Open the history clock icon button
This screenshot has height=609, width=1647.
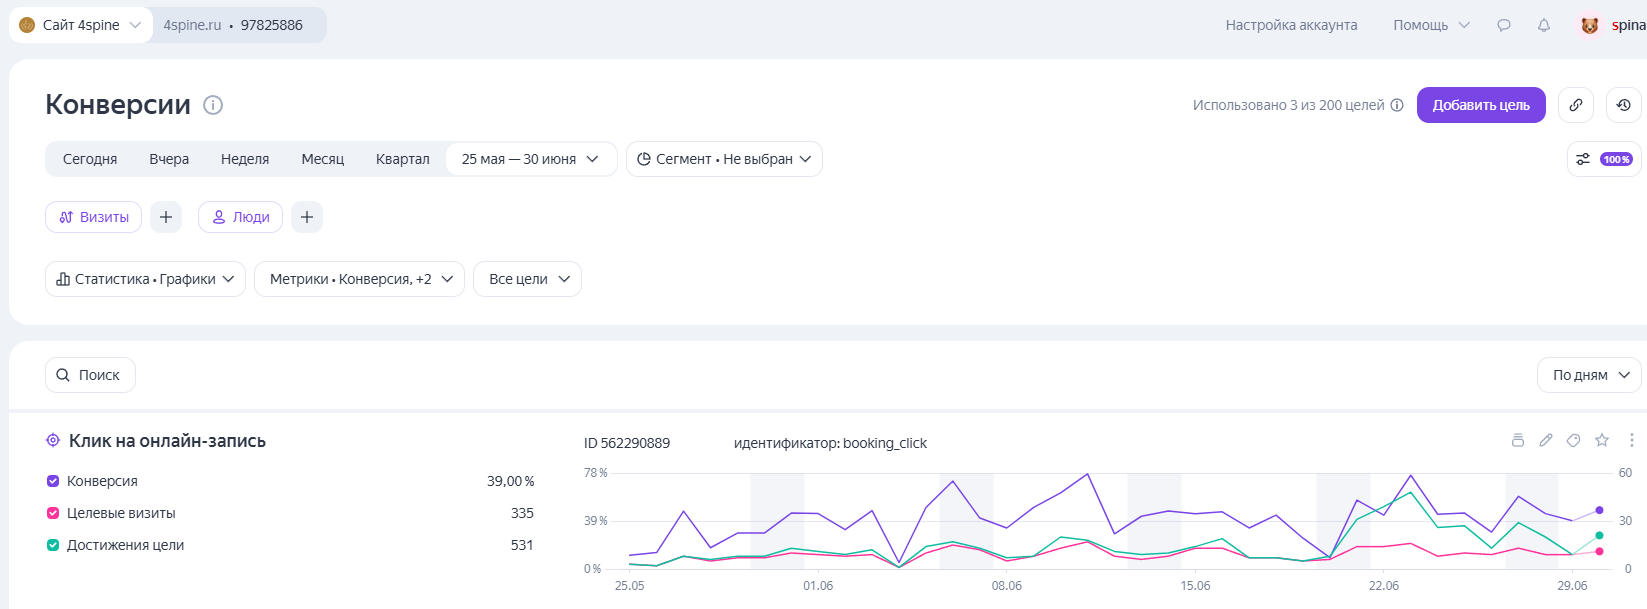point(1624,105)
